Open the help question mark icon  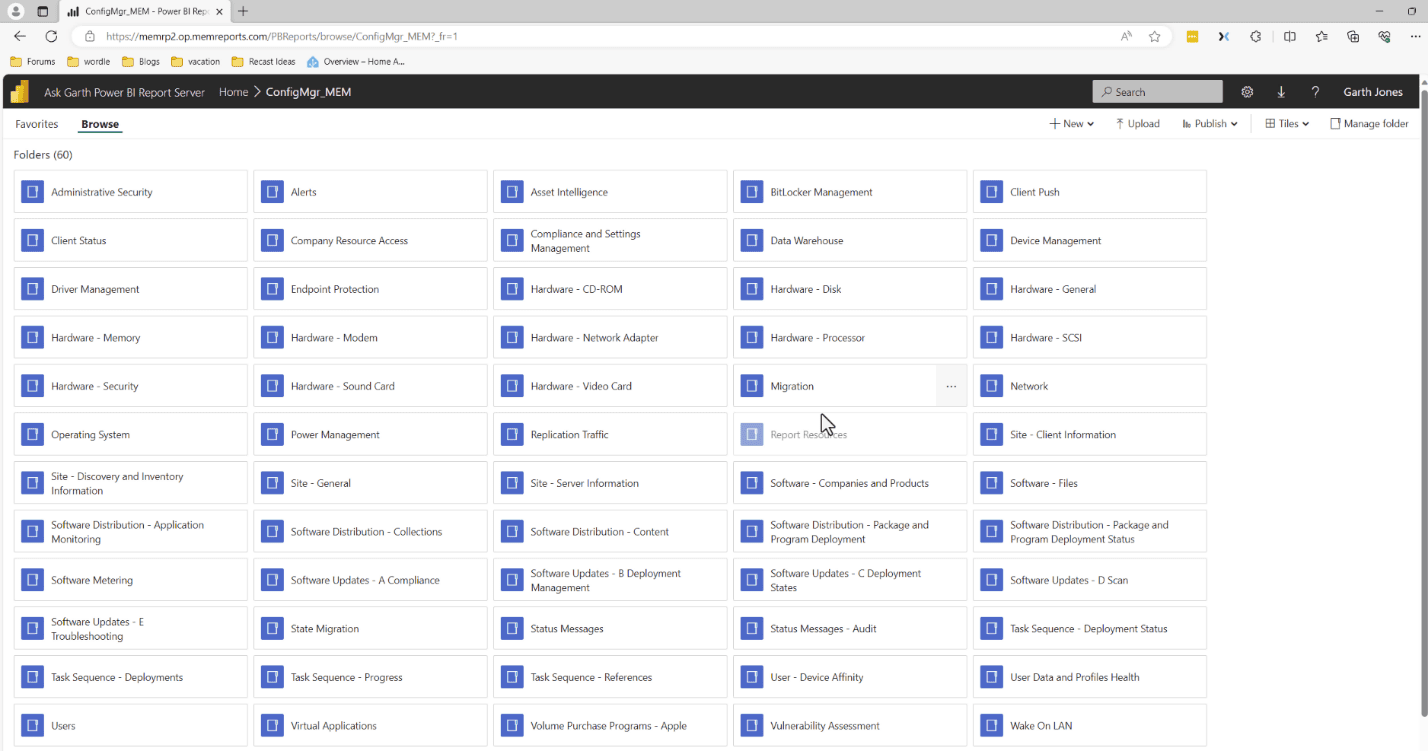(1315, 92)
